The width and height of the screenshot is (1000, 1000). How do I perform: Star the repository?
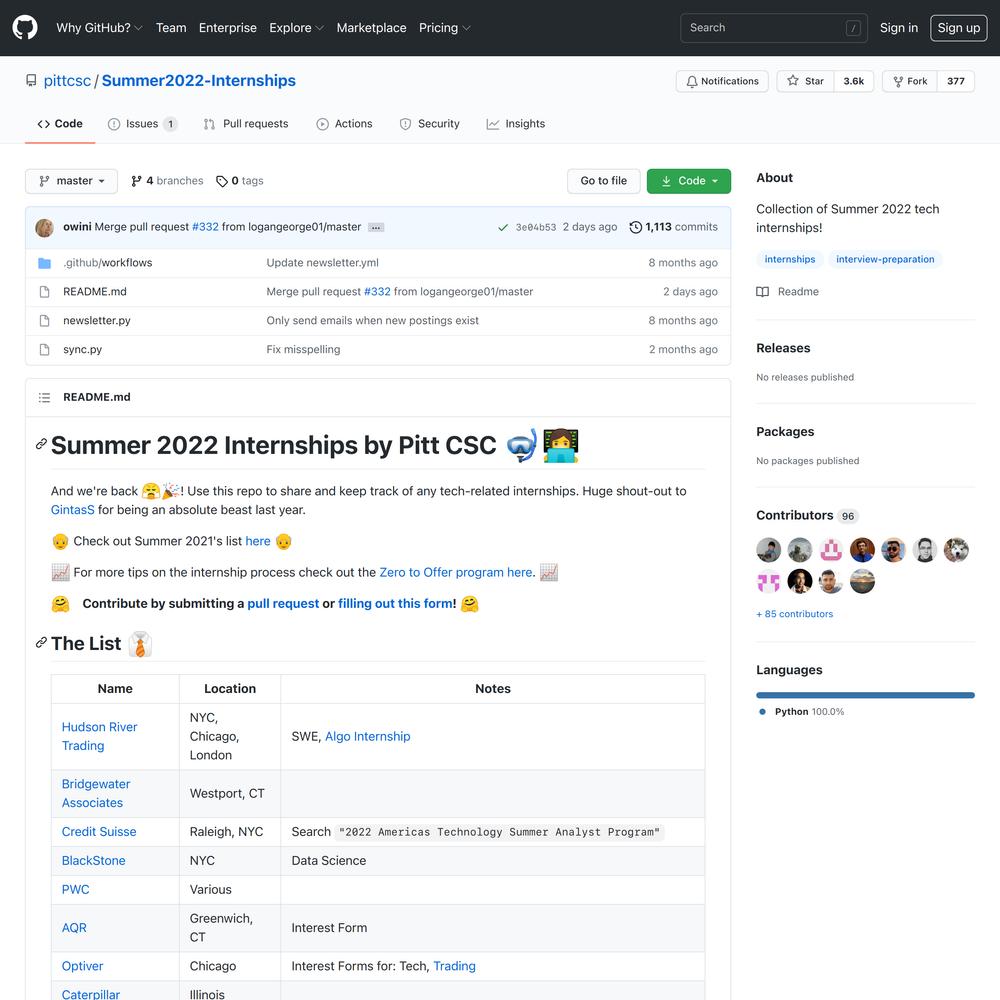tap(805, 81)
